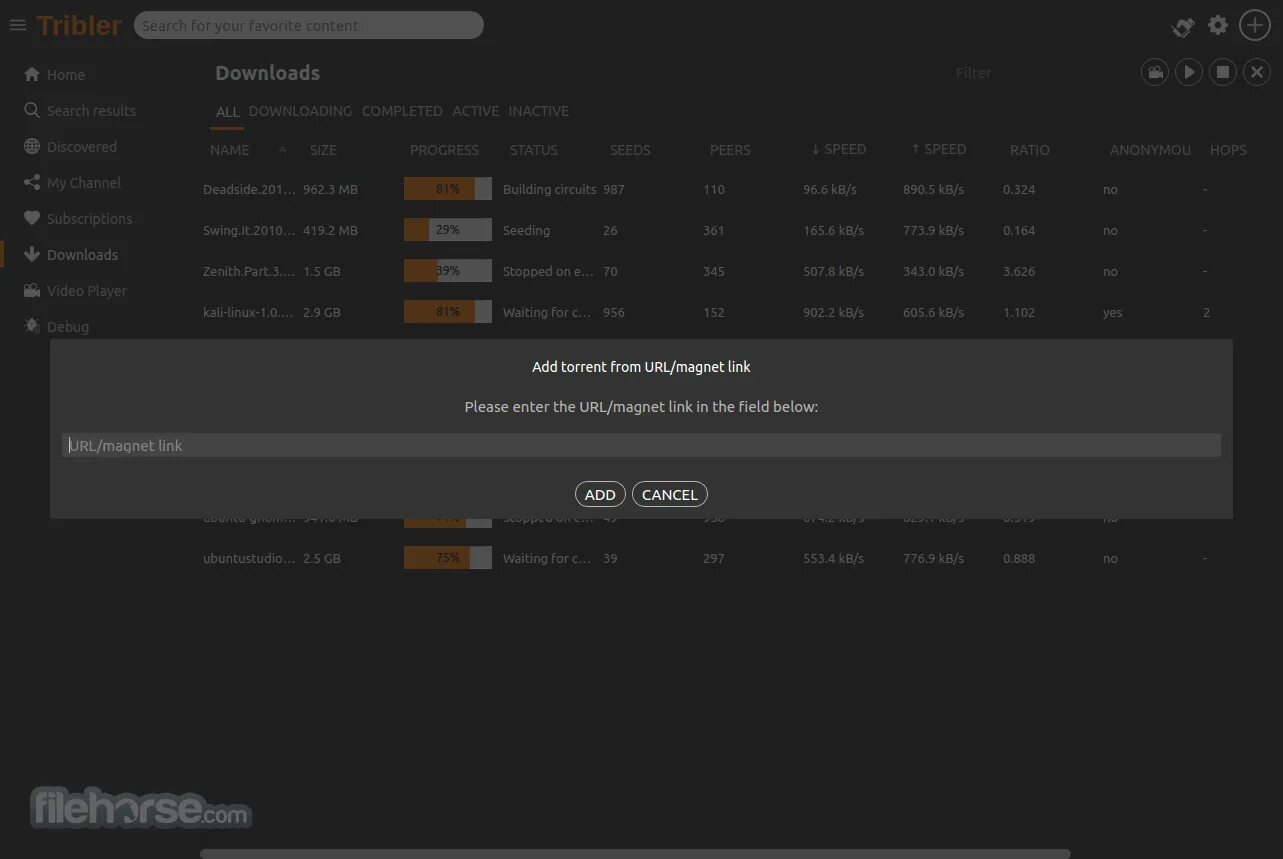Click the share icon beside My Channel
This screenshot has width=1283, height=859.
tap(32, 182)
